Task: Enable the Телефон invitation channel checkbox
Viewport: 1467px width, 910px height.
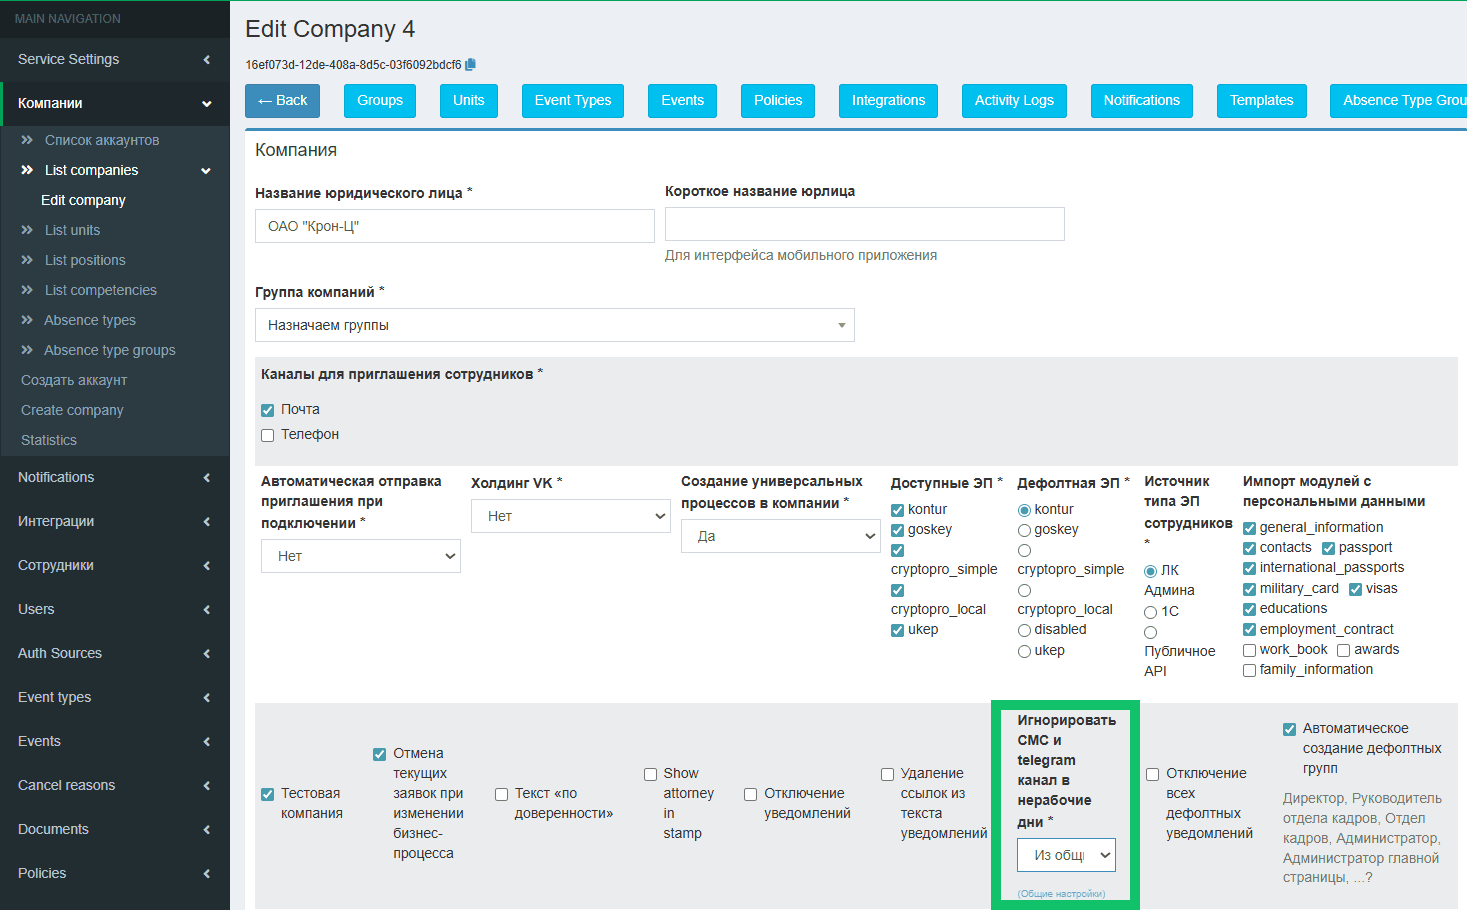Action: coord(268,435)
